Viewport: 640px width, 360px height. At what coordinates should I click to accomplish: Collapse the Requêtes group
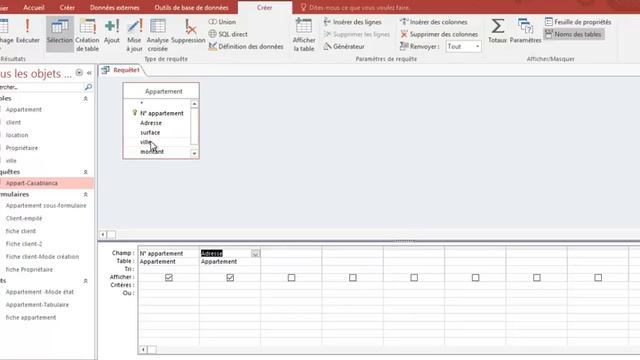[86, 172]
